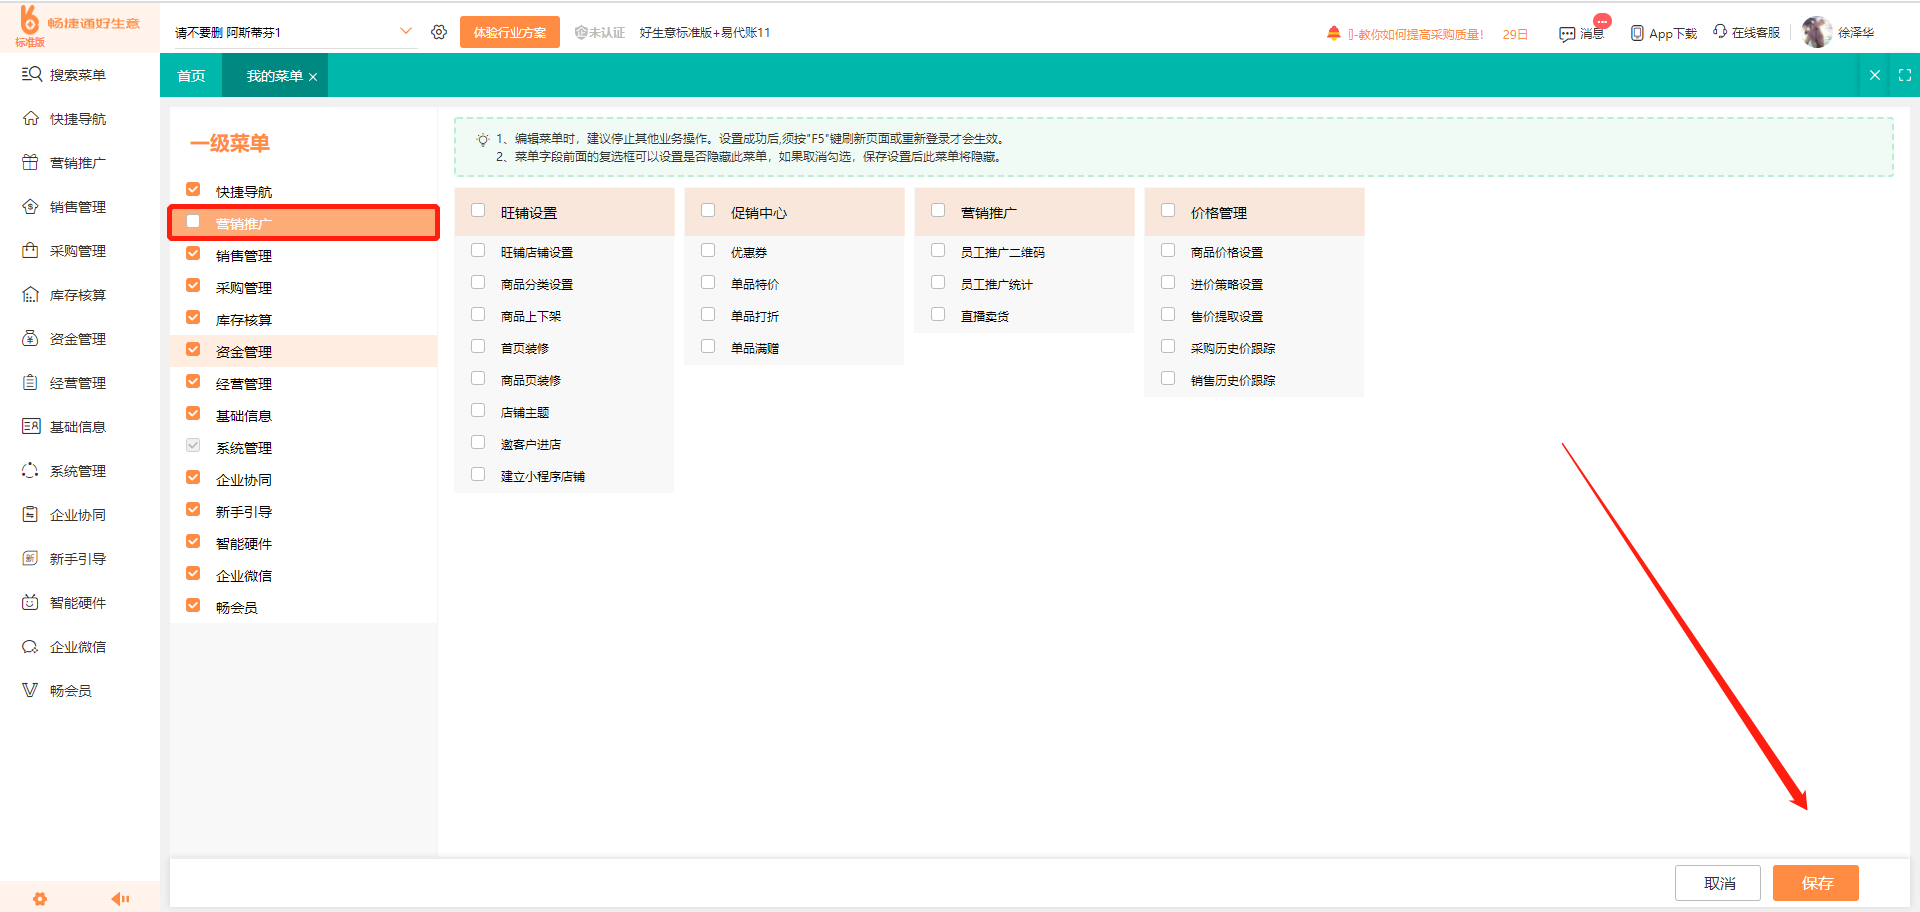Screen dimensions: 1920x912
Task: Open the 快捷导航 home icon in sidebar
Action: pyautogui.click(x=31, y=119)
